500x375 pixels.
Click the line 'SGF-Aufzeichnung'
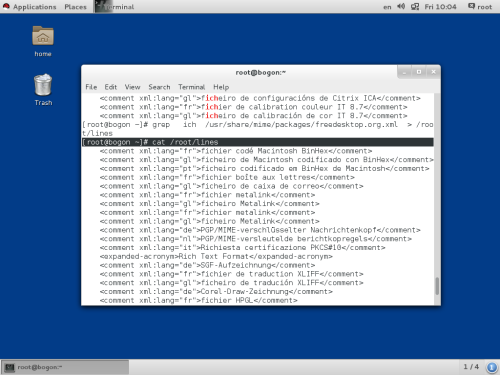[207, 265]
